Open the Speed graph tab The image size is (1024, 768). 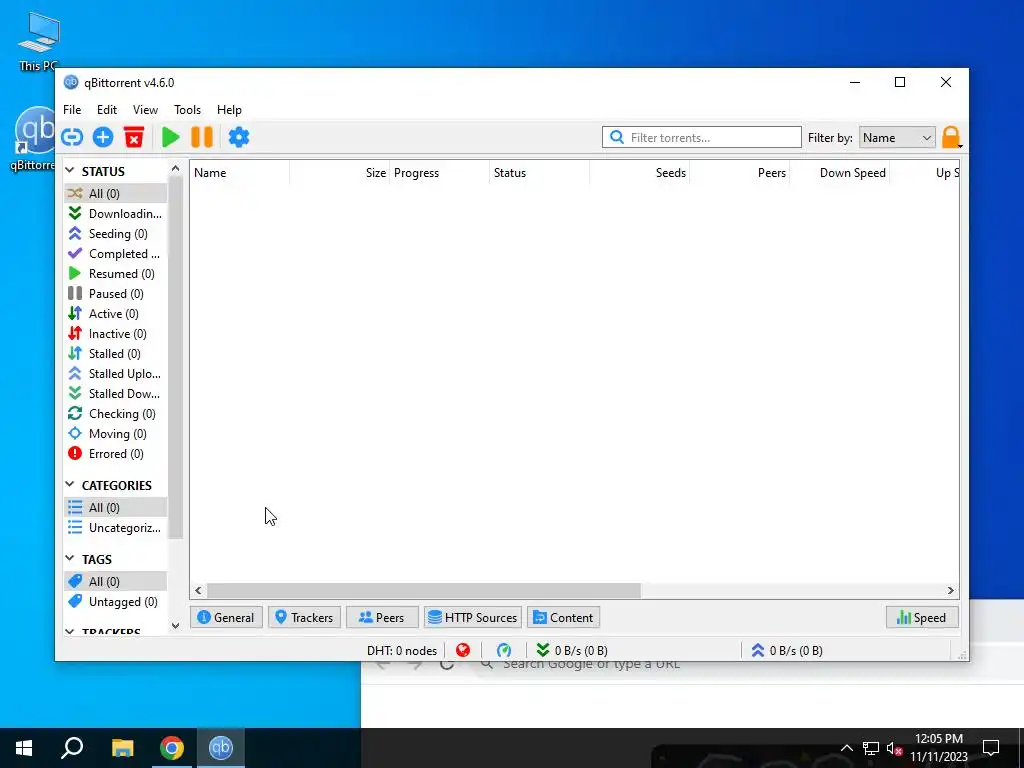point(922,617)
